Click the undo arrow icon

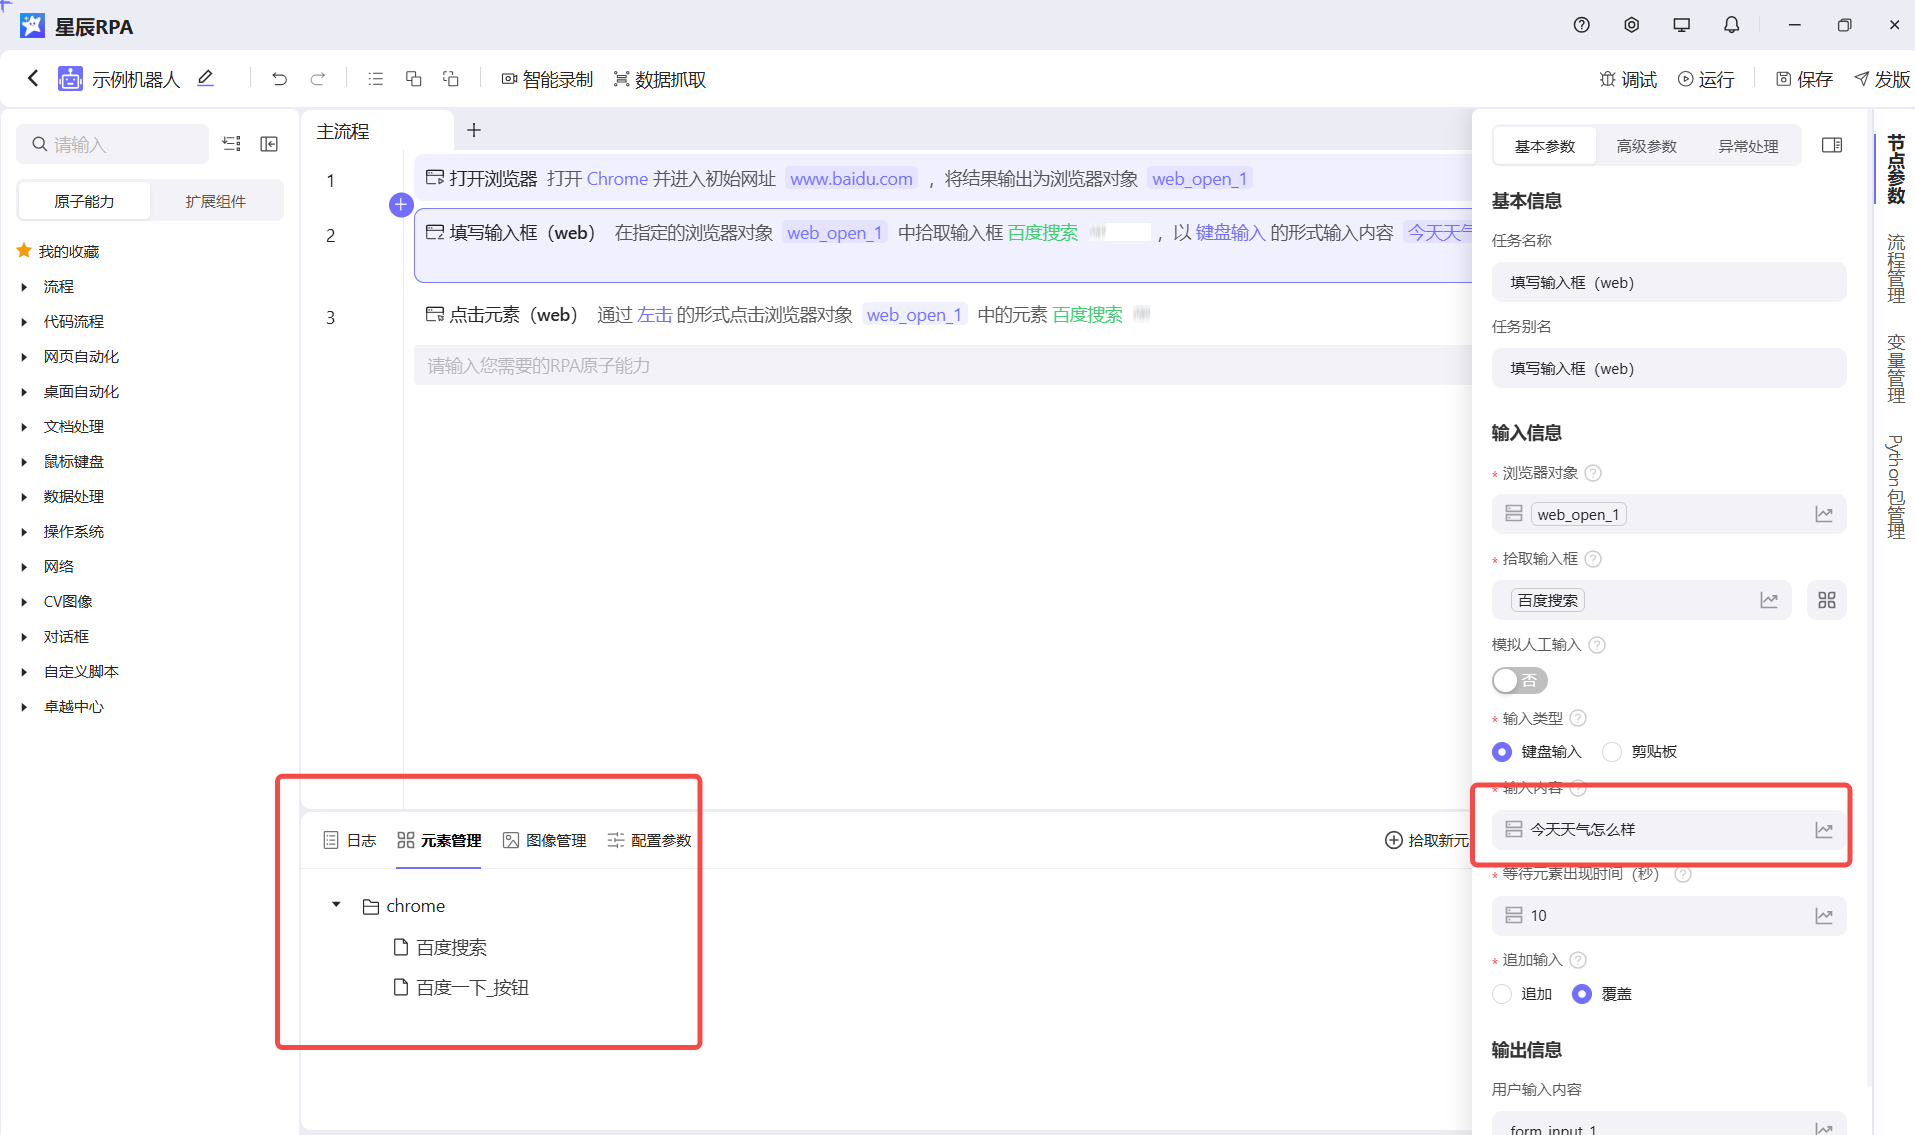pyautogui.click(x=279, y=79)
